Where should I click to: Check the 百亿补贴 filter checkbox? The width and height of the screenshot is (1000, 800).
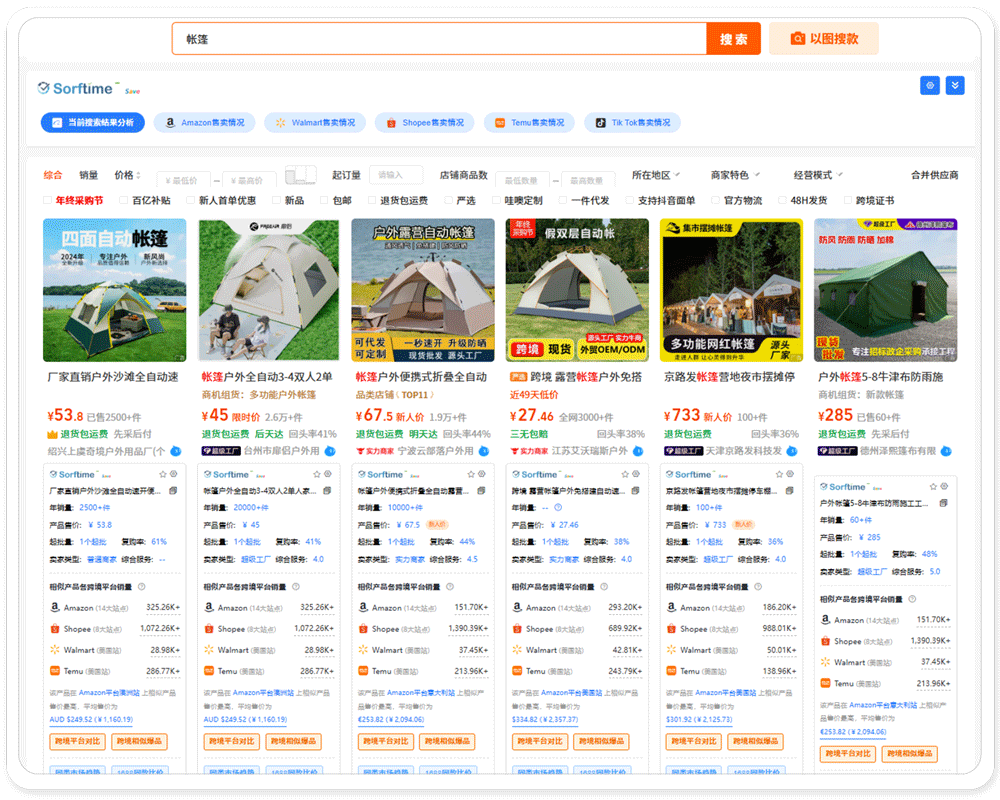pos(123,199)
